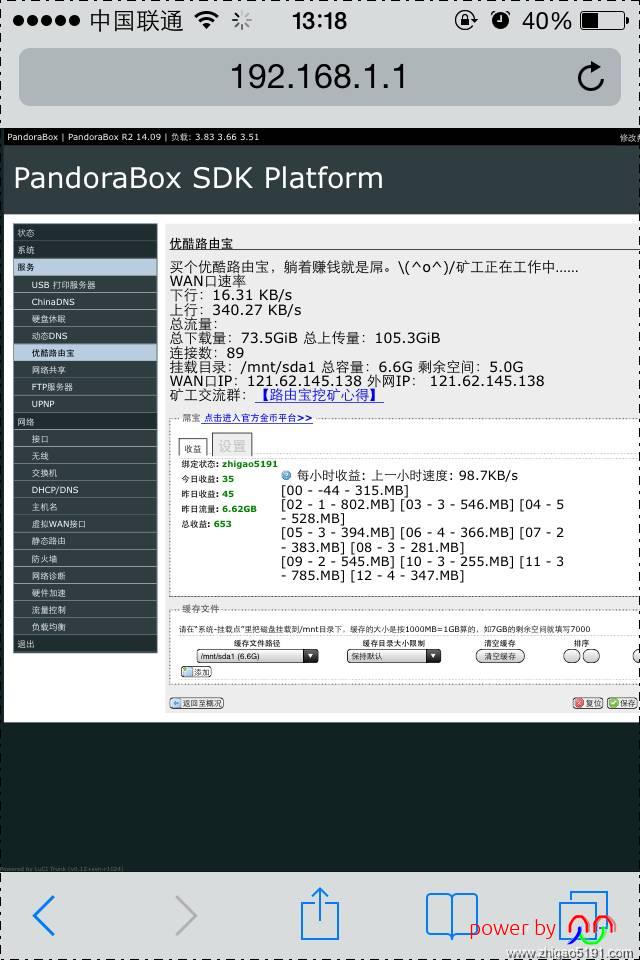The image size is (640, 960).
Task: Open the Safari share sheet icon
Action: click(320, 913)
